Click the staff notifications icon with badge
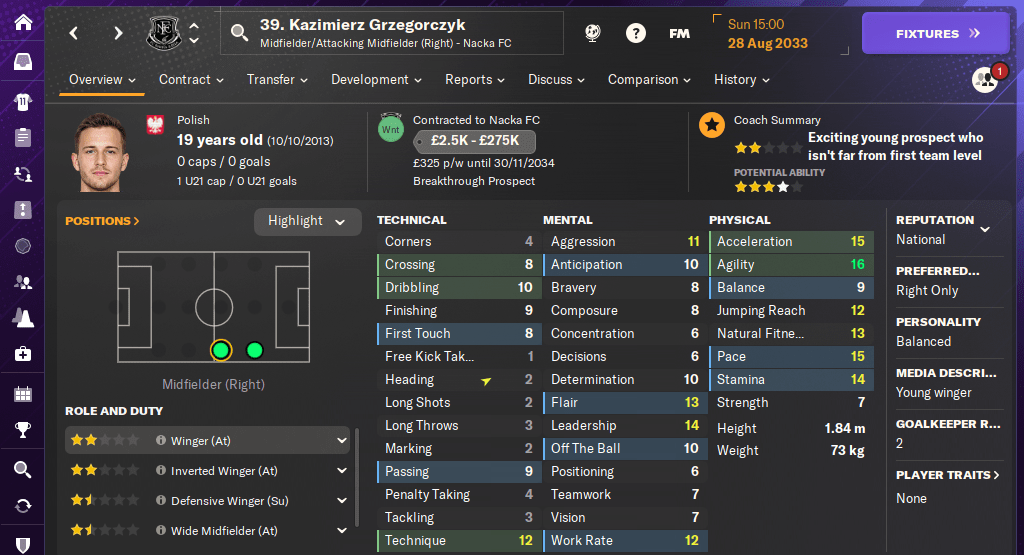The width and height of the screenshot is (1024, 555). click(986, 79)
